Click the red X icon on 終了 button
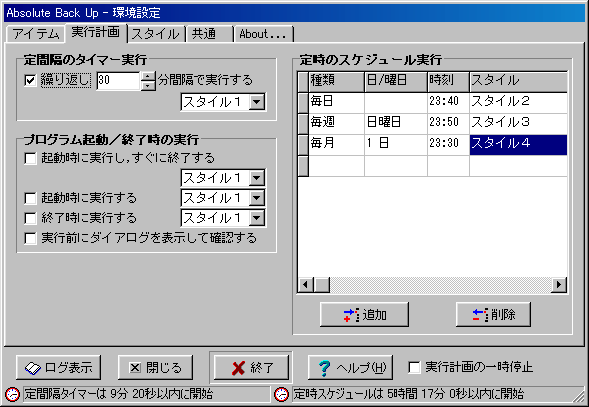 click(x=238, y=368)
